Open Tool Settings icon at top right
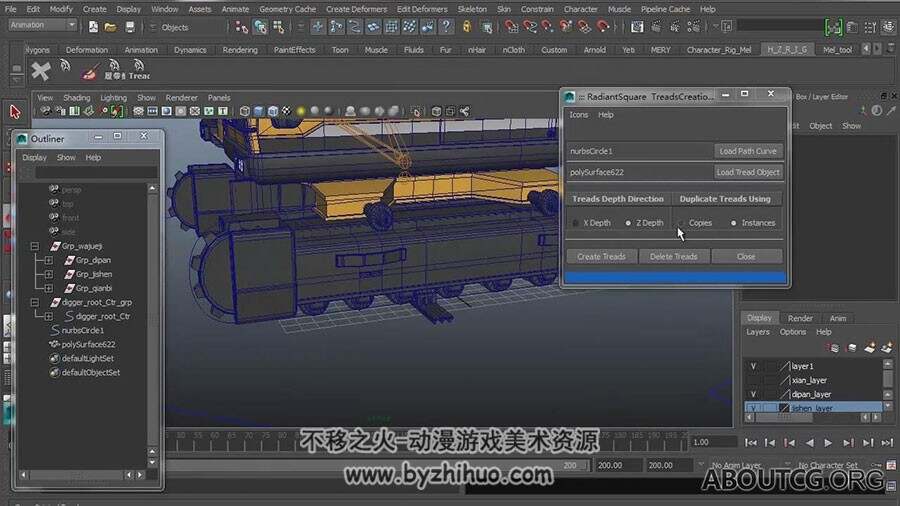Image resolution: width=900 pixels, height=506 pixels. (x=871, y=27)
